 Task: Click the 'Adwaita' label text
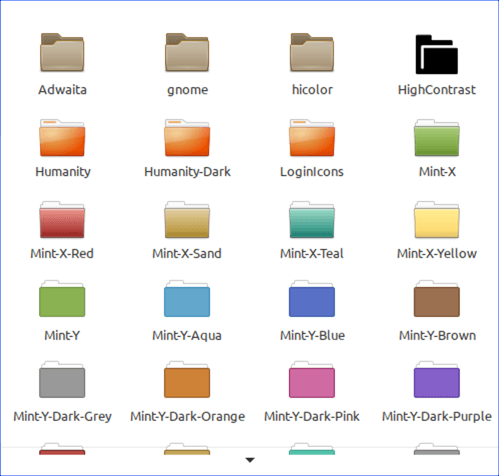[62, 90]
